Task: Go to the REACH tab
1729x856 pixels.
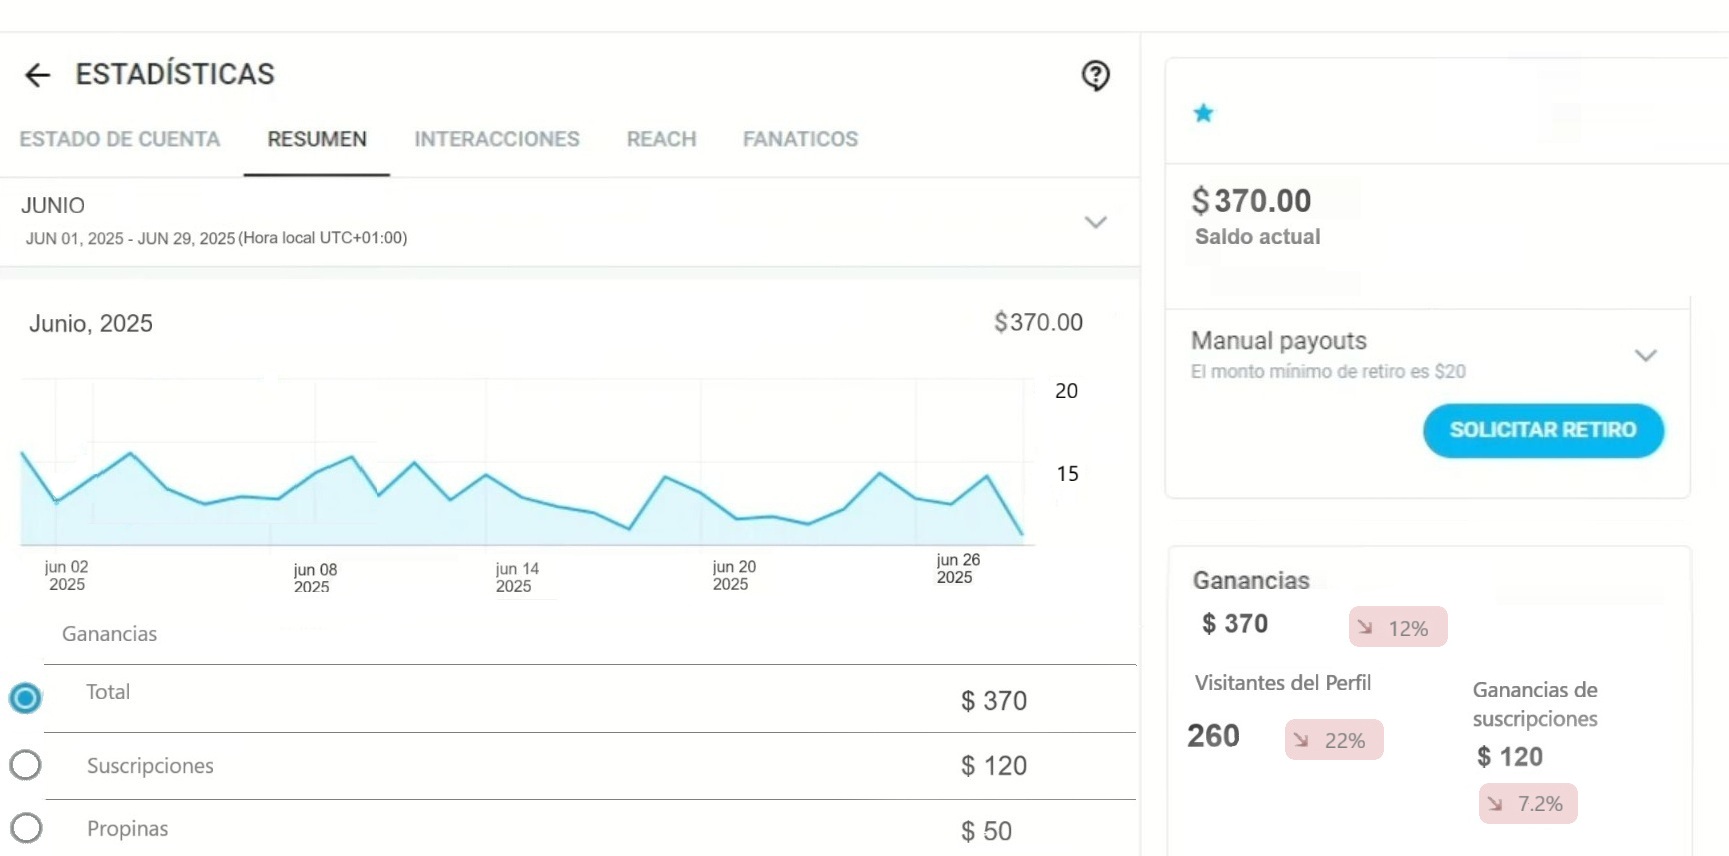Action: (x=661, y=139)
